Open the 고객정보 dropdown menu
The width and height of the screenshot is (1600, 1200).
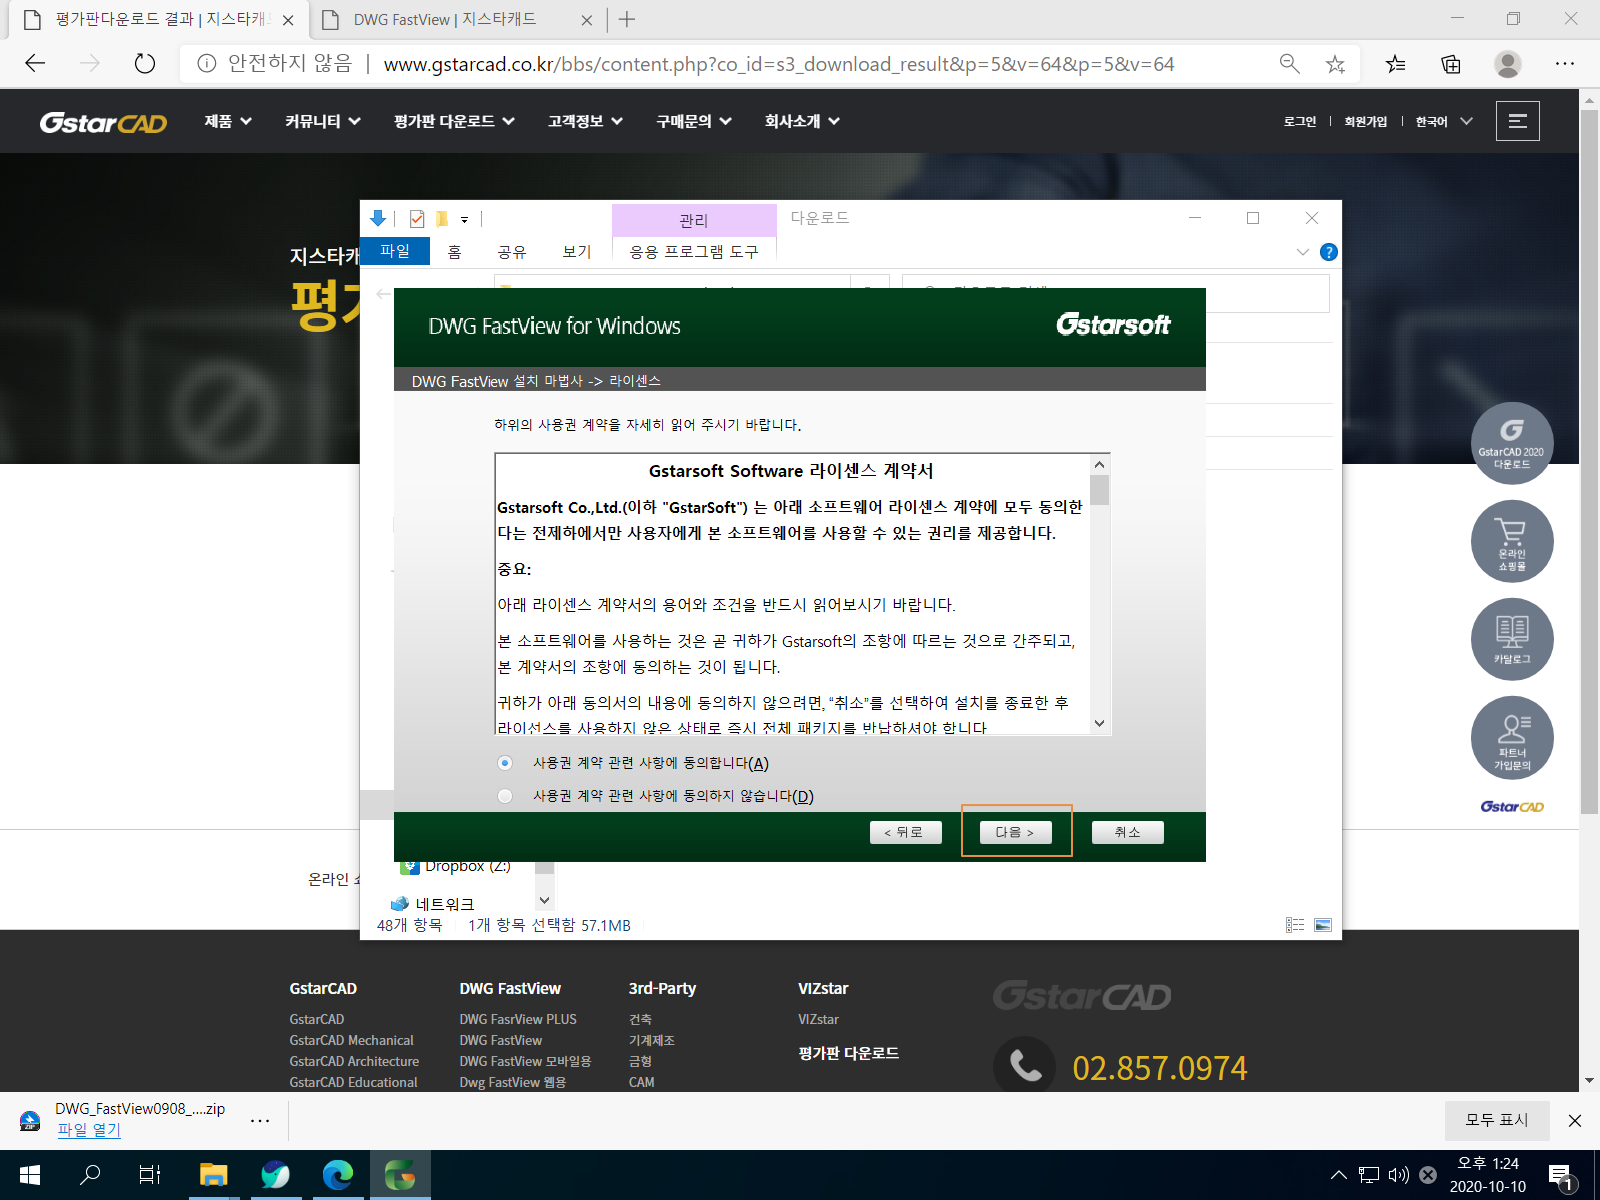point(585,121)
